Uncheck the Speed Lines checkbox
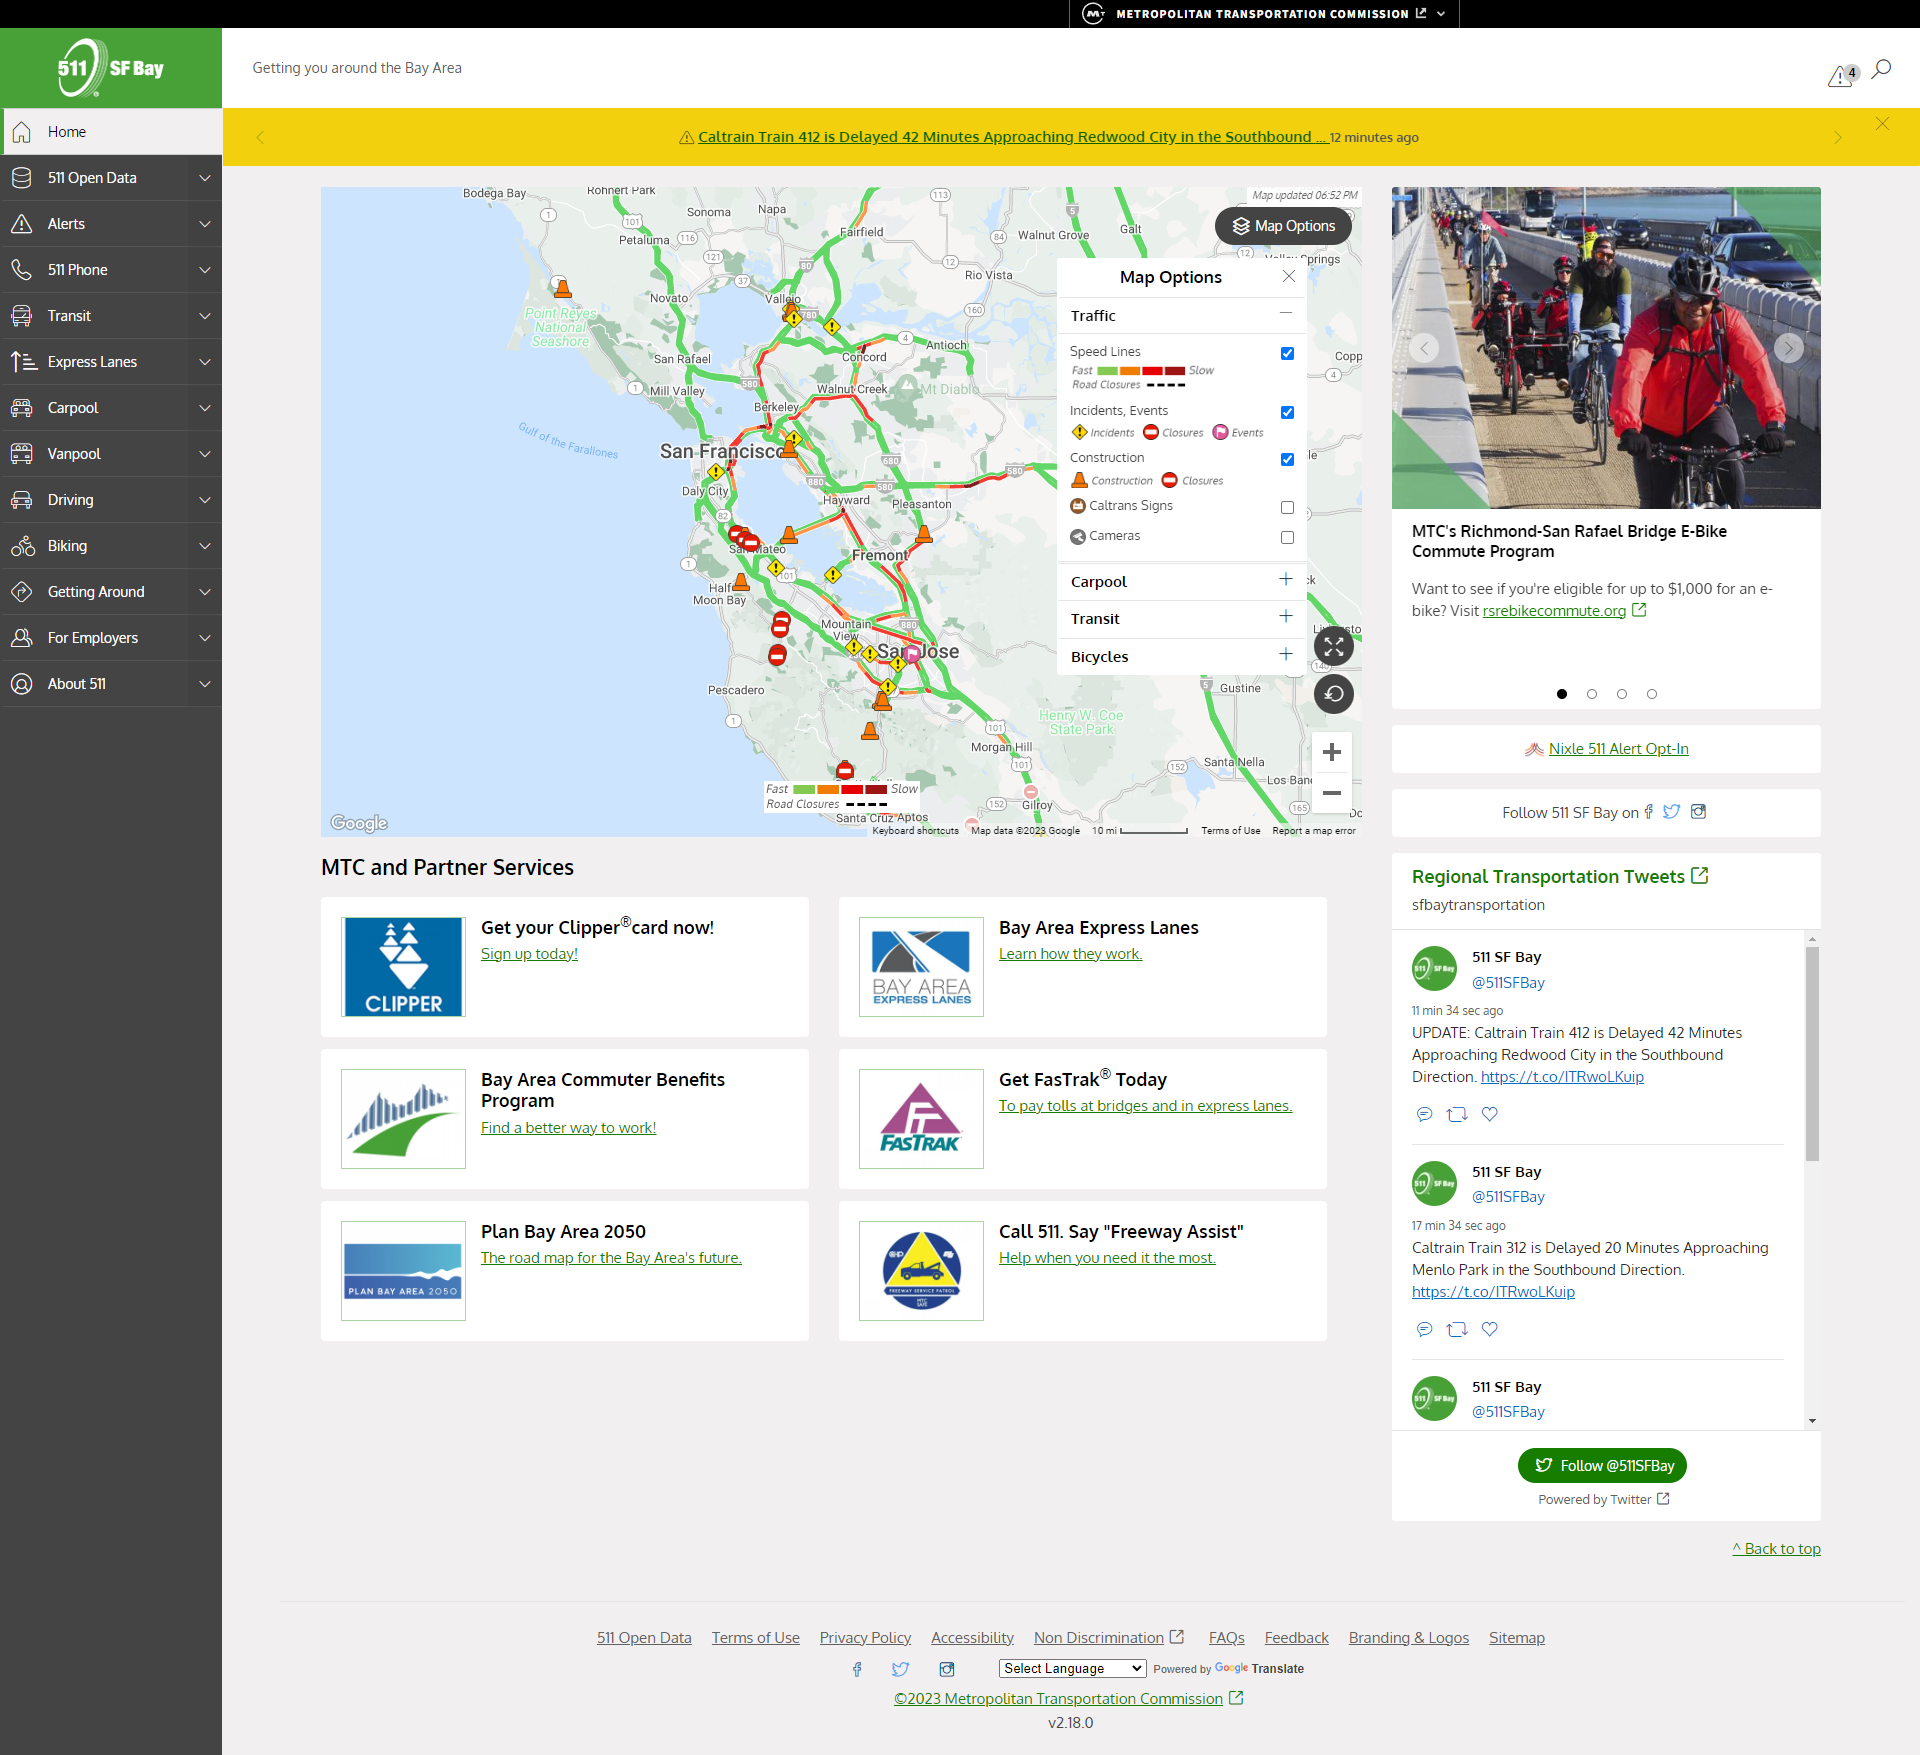 1287,354
